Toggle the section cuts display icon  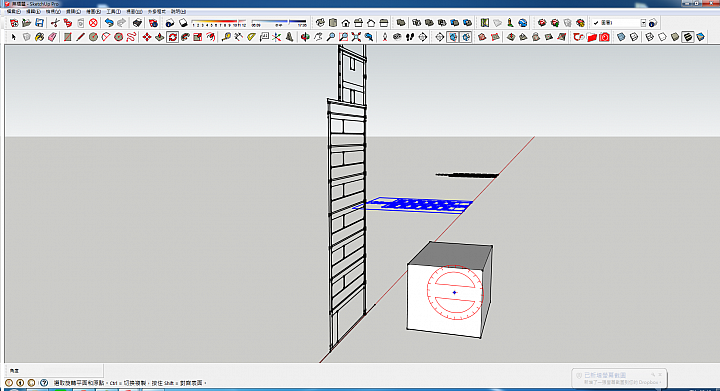coord(466,37)
